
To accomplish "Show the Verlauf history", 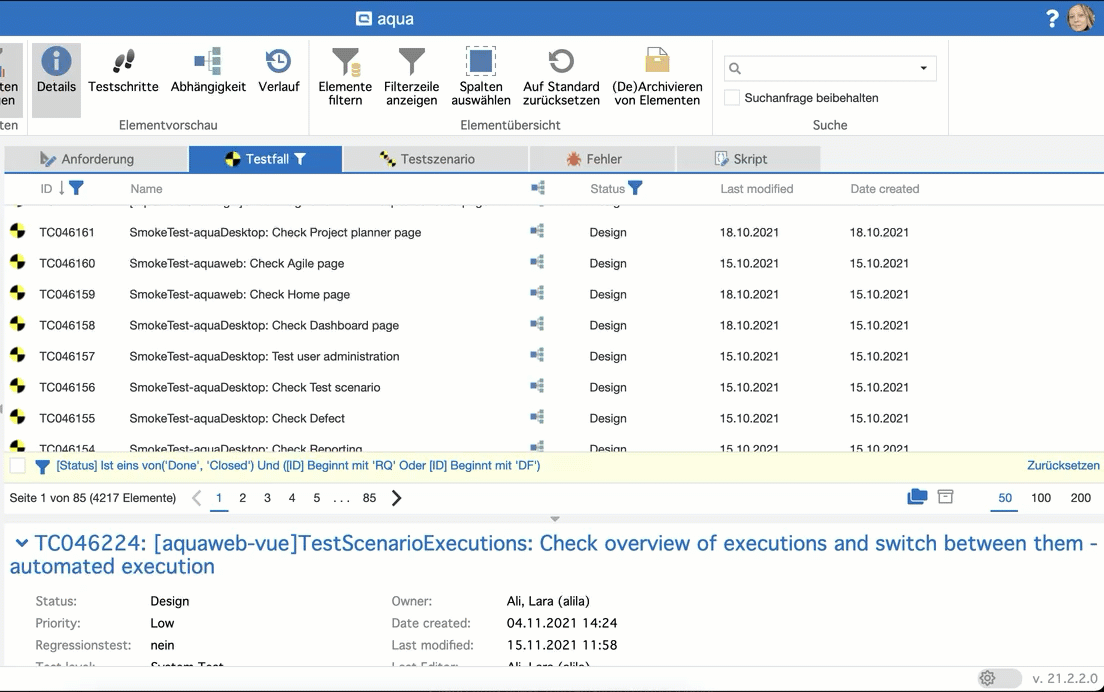I will [x=279, y=71].
